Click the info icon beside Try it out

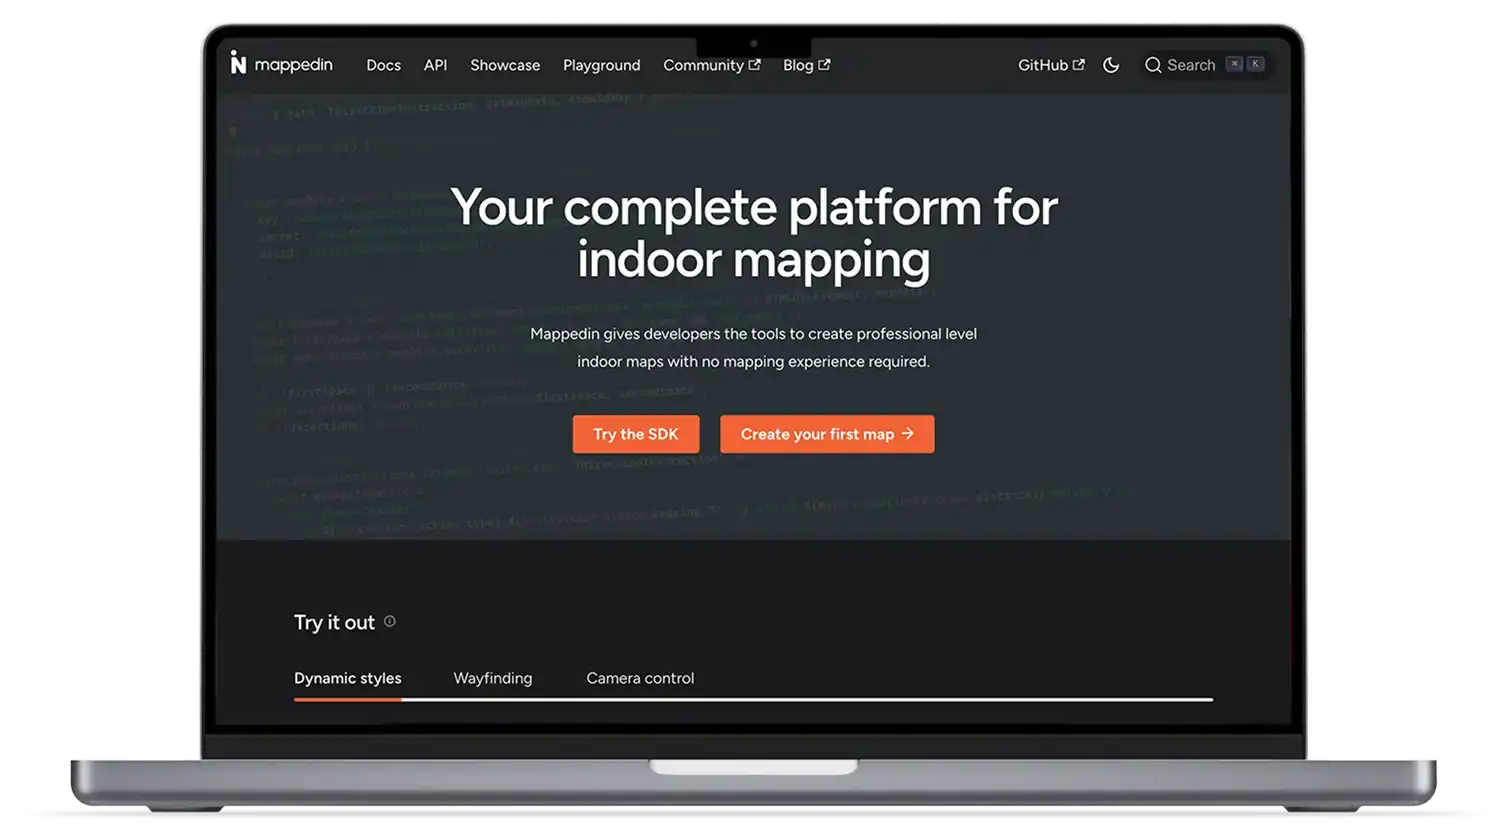tap(390, 621)
